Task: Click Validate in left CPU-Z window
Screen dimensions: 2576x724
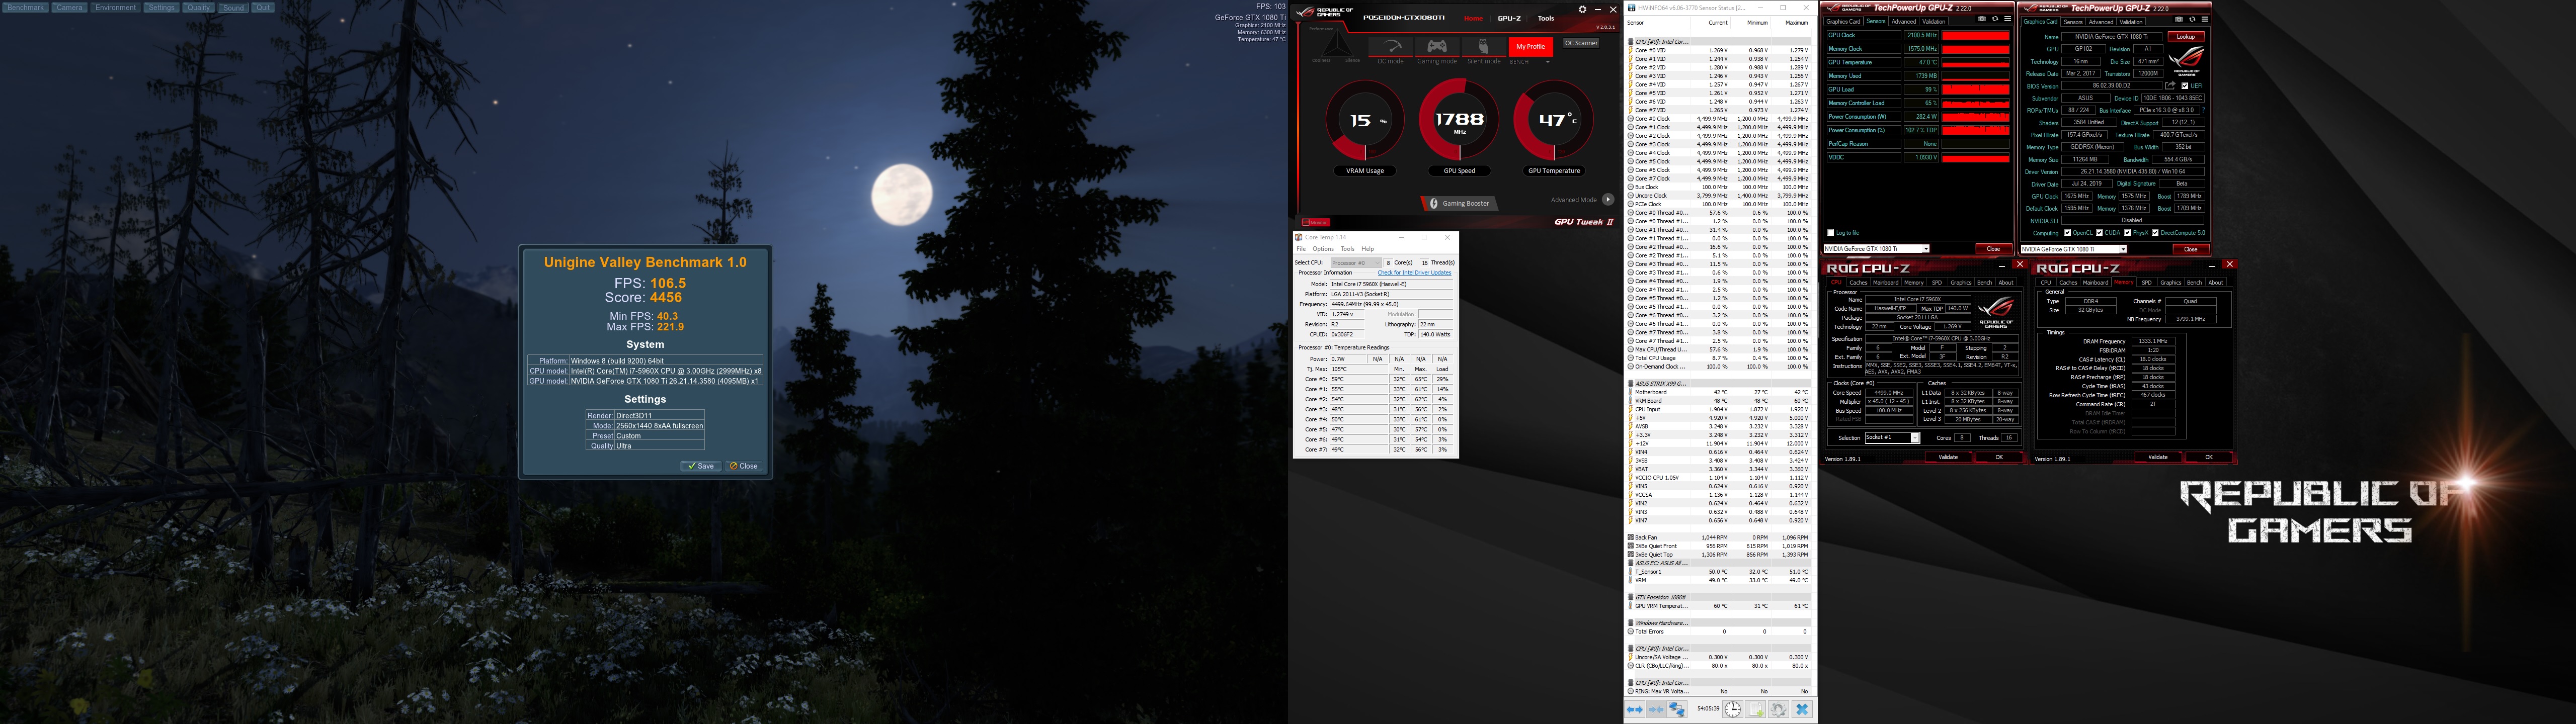Action: coord(1948,457)
